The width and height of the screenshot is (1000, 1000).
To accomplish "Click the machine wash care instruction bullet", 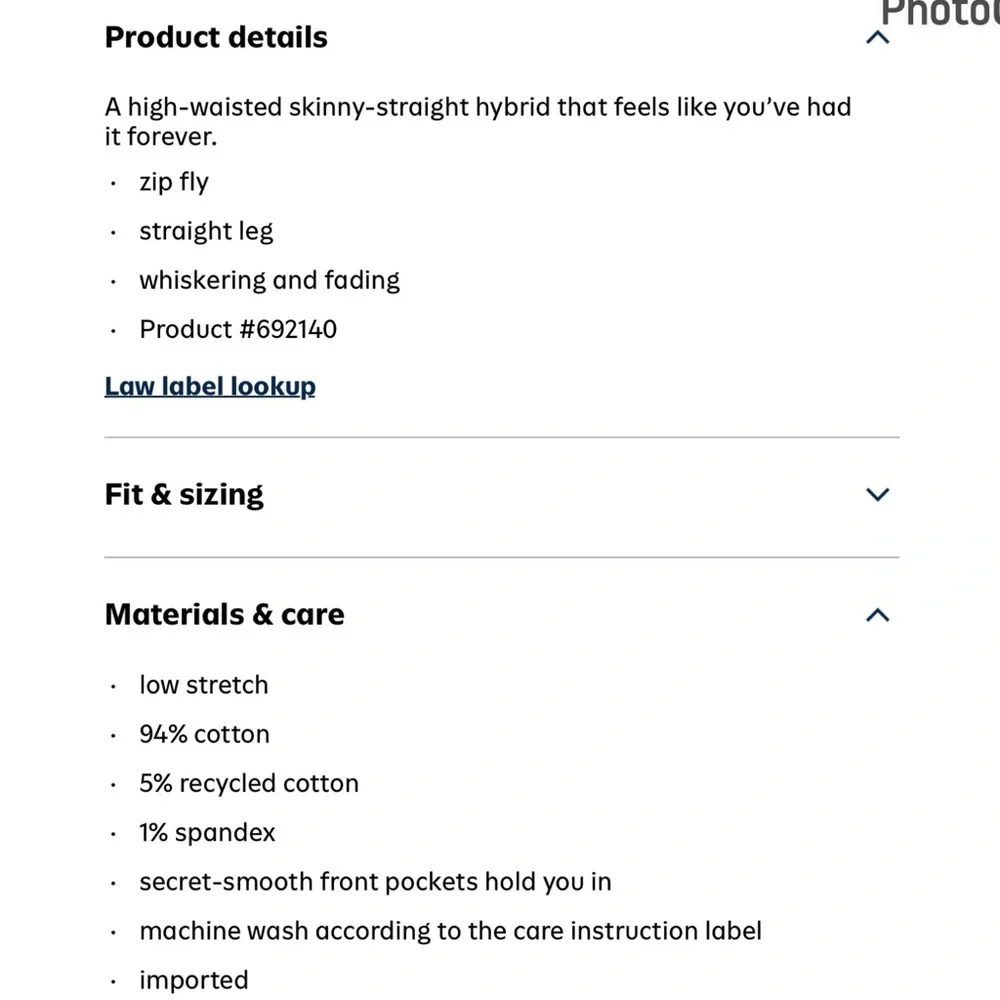I will click(450, 931).
